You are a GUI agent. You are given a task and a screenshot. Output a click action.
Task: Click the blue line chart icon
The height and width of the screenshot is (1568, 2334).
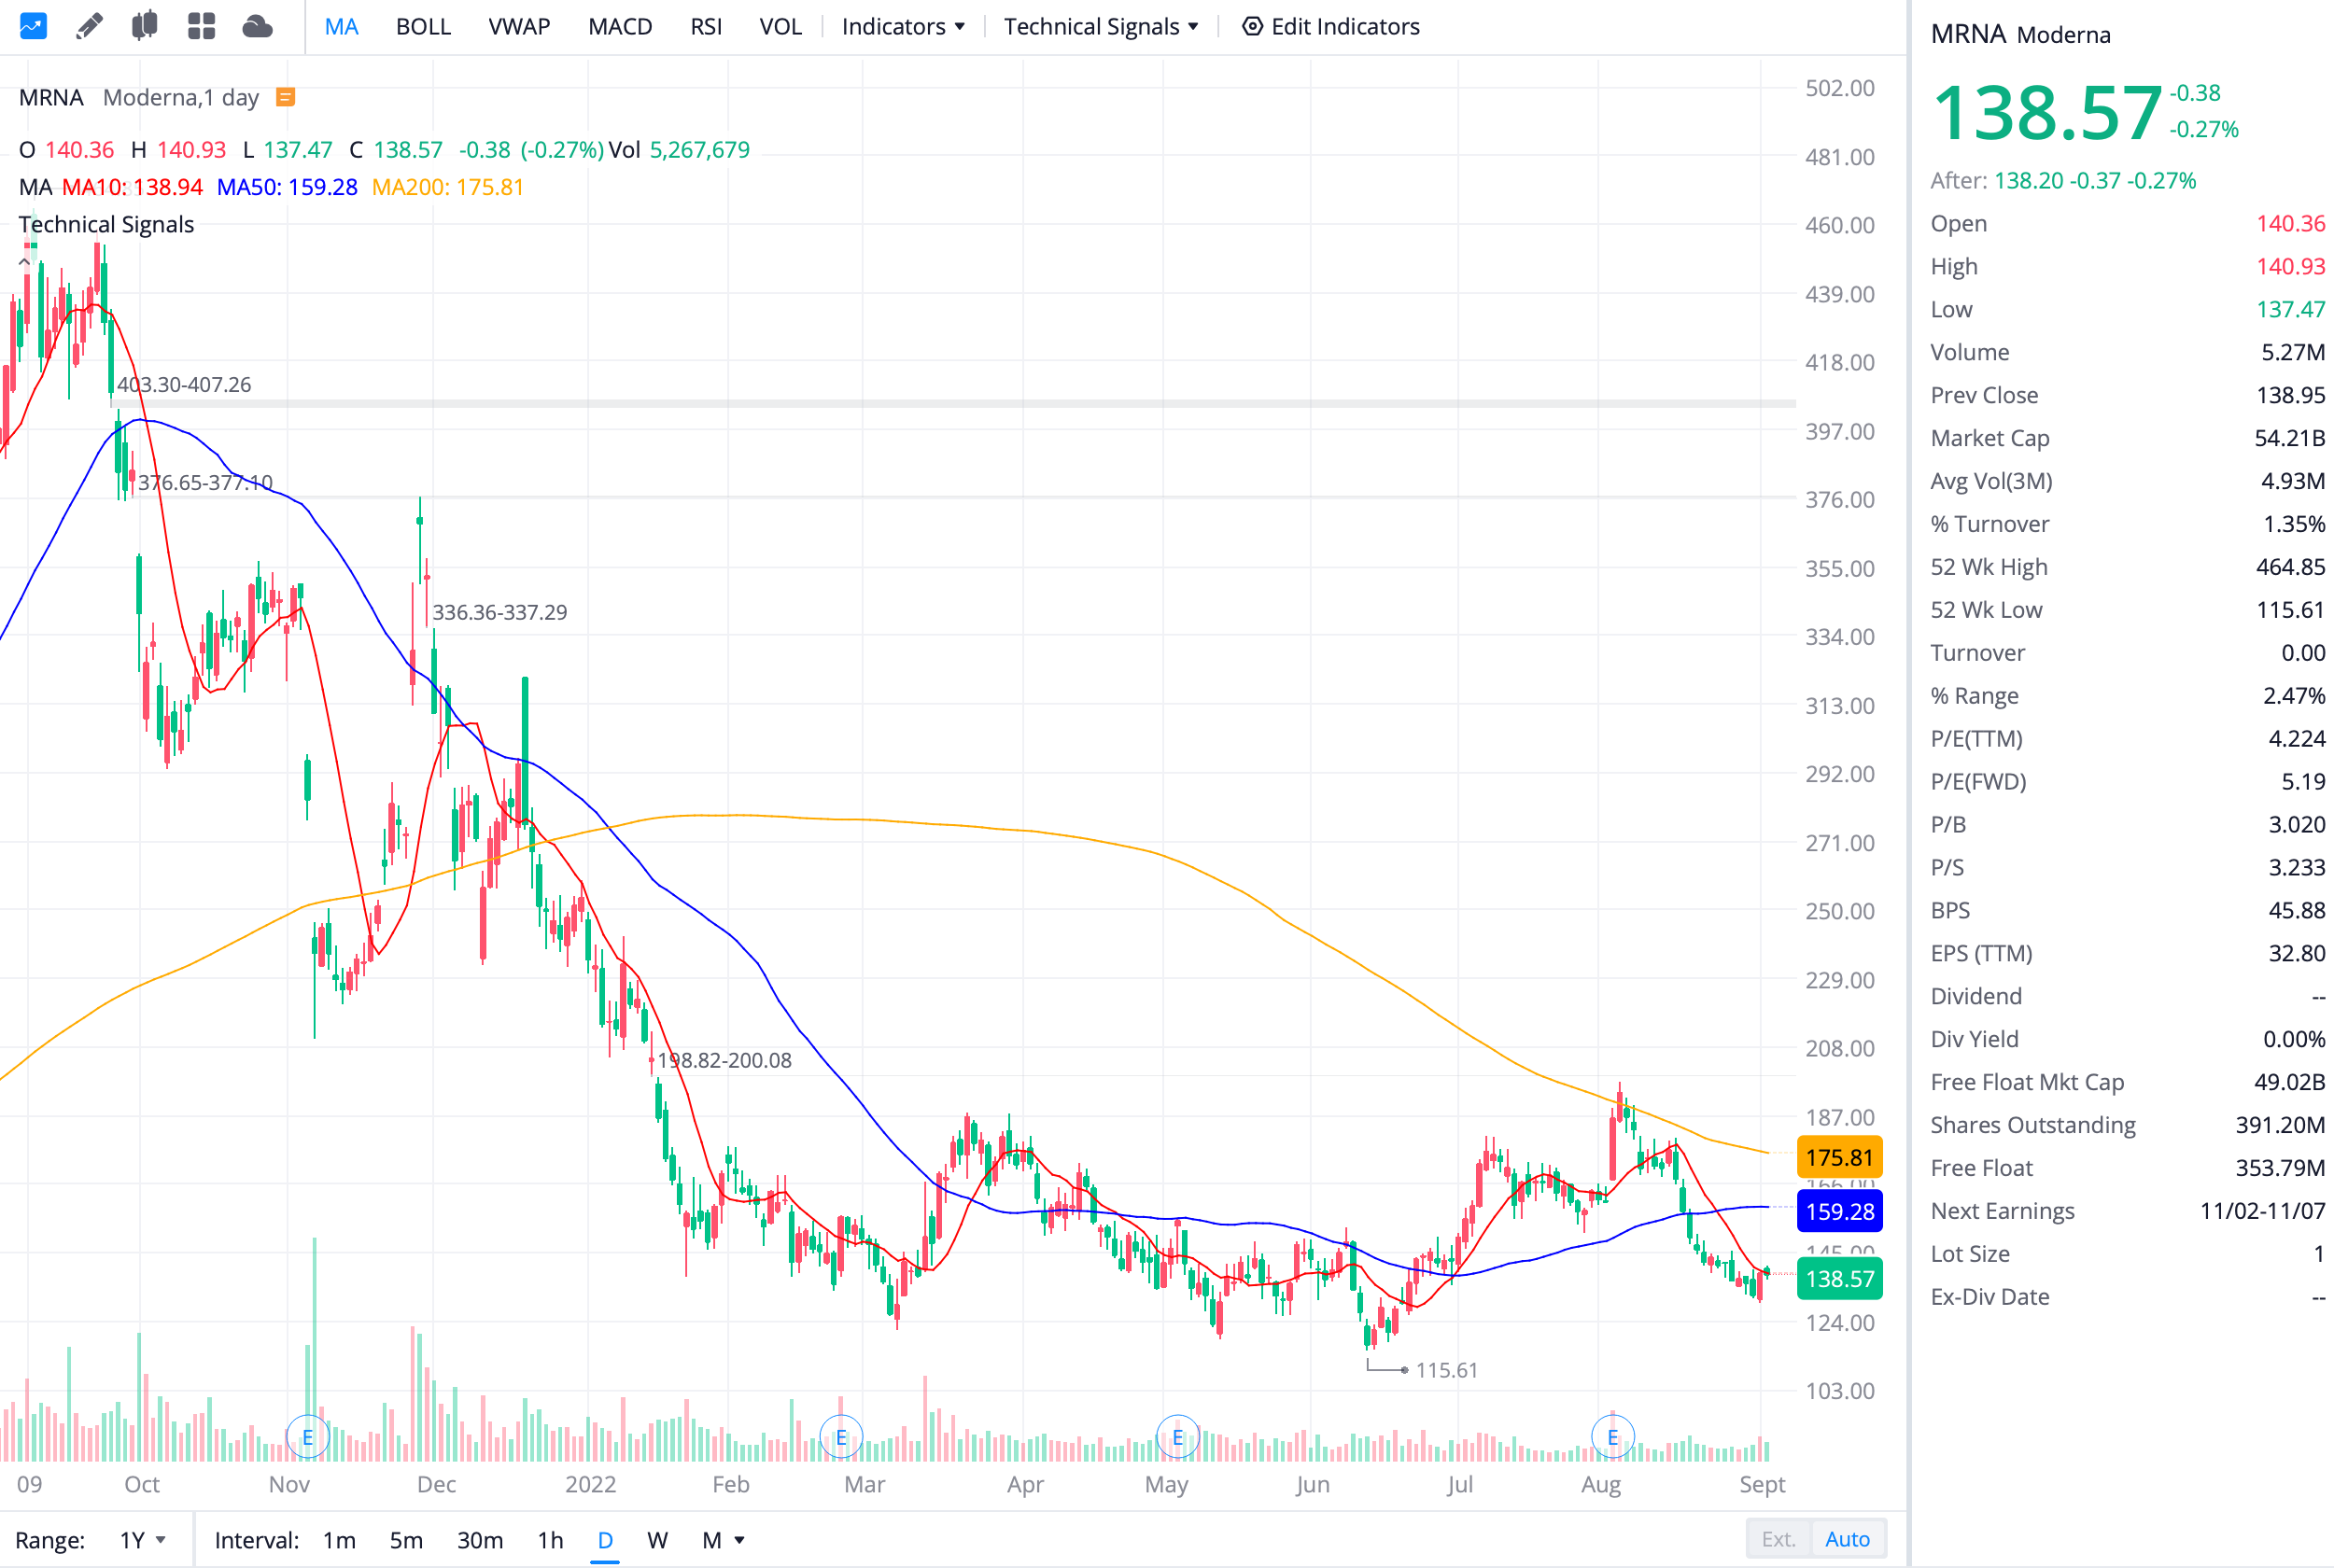(33, 26)
